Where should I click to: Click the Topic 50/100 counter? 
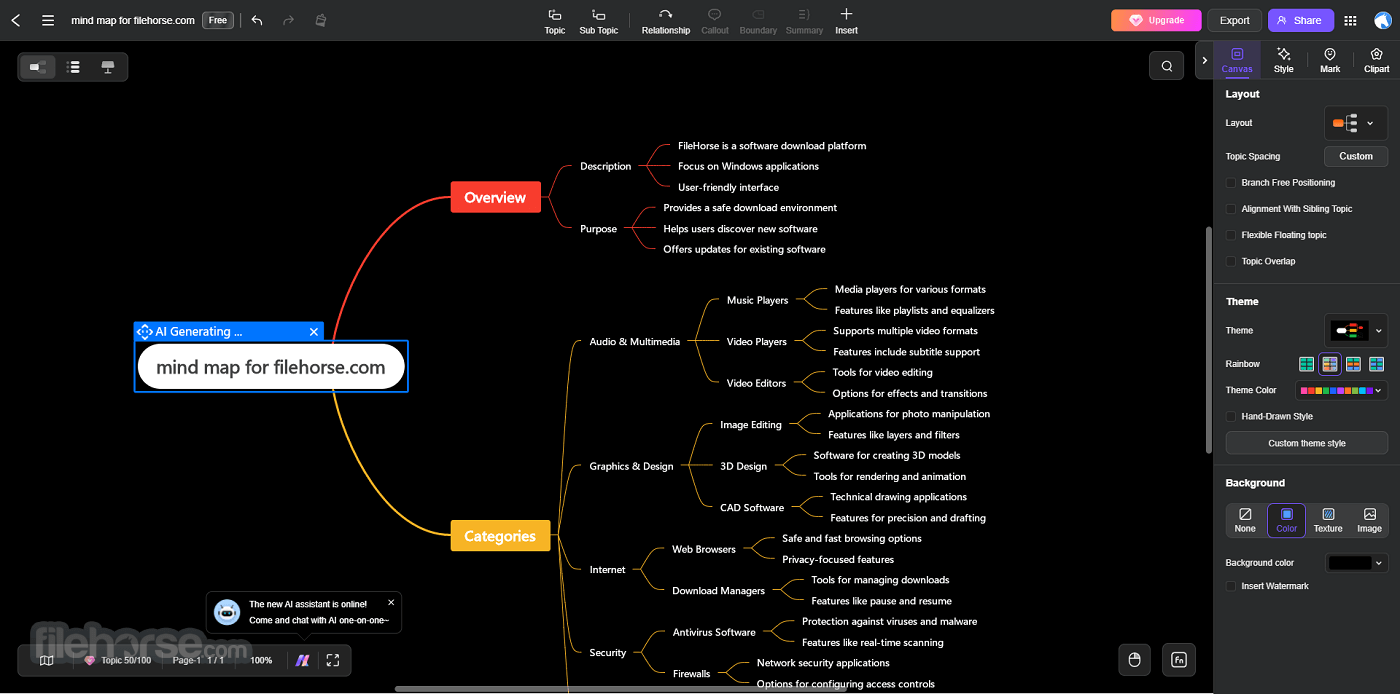coord(118,660)
